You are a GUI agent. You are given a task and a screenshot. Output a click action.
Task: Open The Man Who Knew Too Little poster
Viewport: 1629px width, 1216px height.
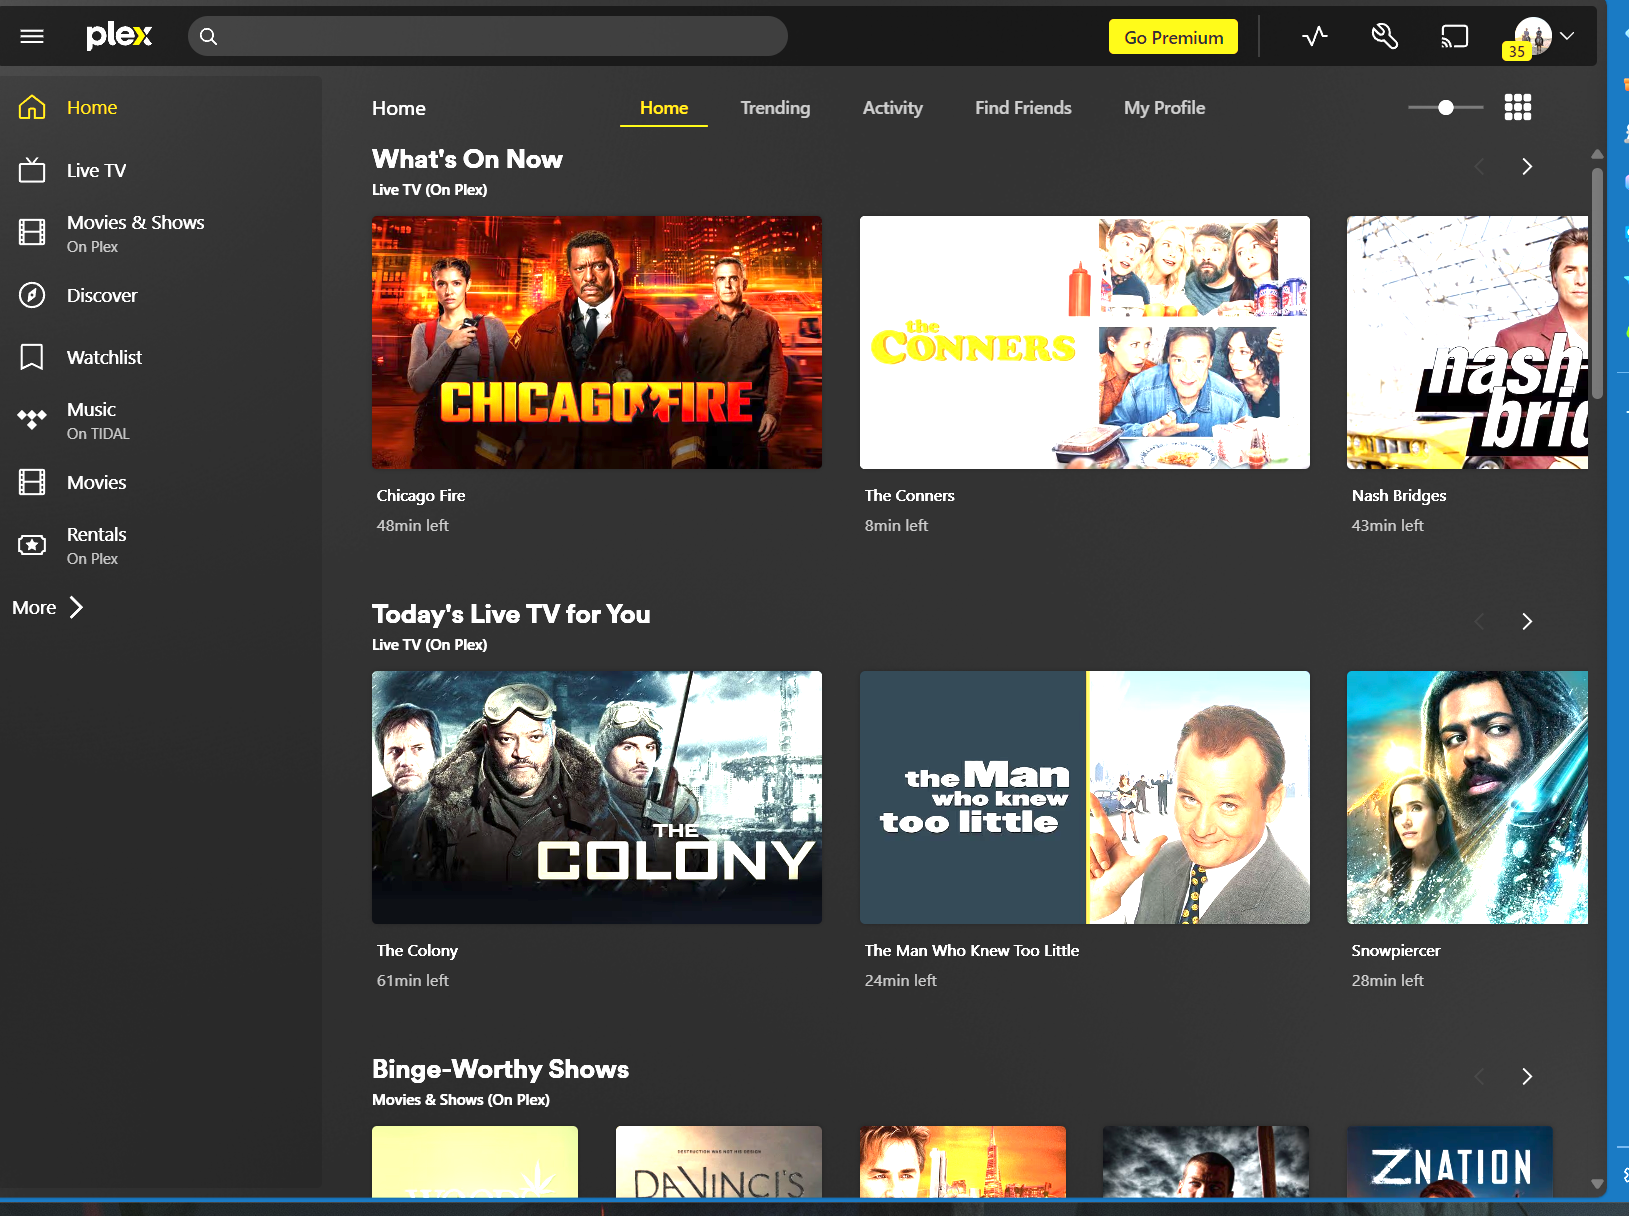(1085, 797)
